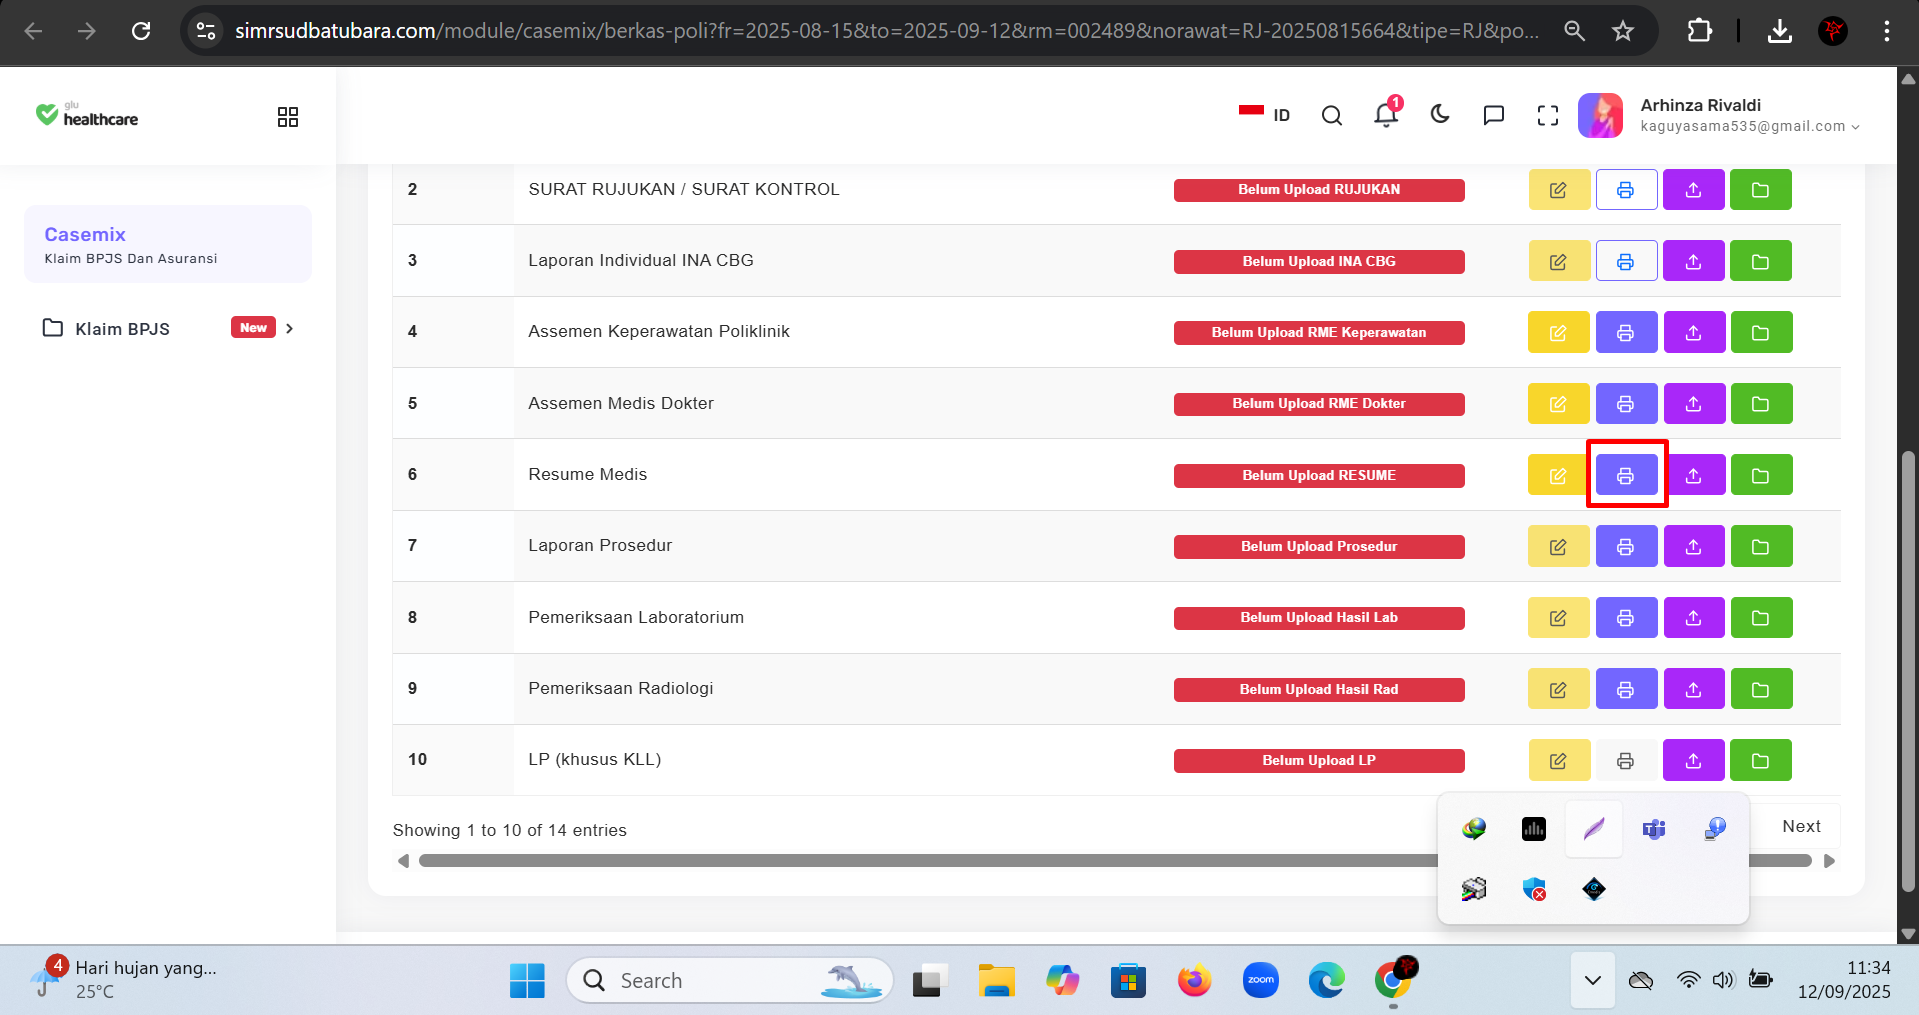This screenshot has height=1015, width=1919.
Task: Switch language using ID flag selector
Action: click(1264, 115)
